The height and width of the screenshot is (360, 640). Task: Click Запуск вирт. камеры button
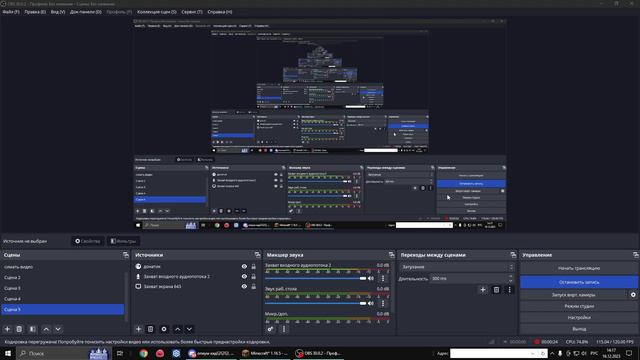point(573,295)
